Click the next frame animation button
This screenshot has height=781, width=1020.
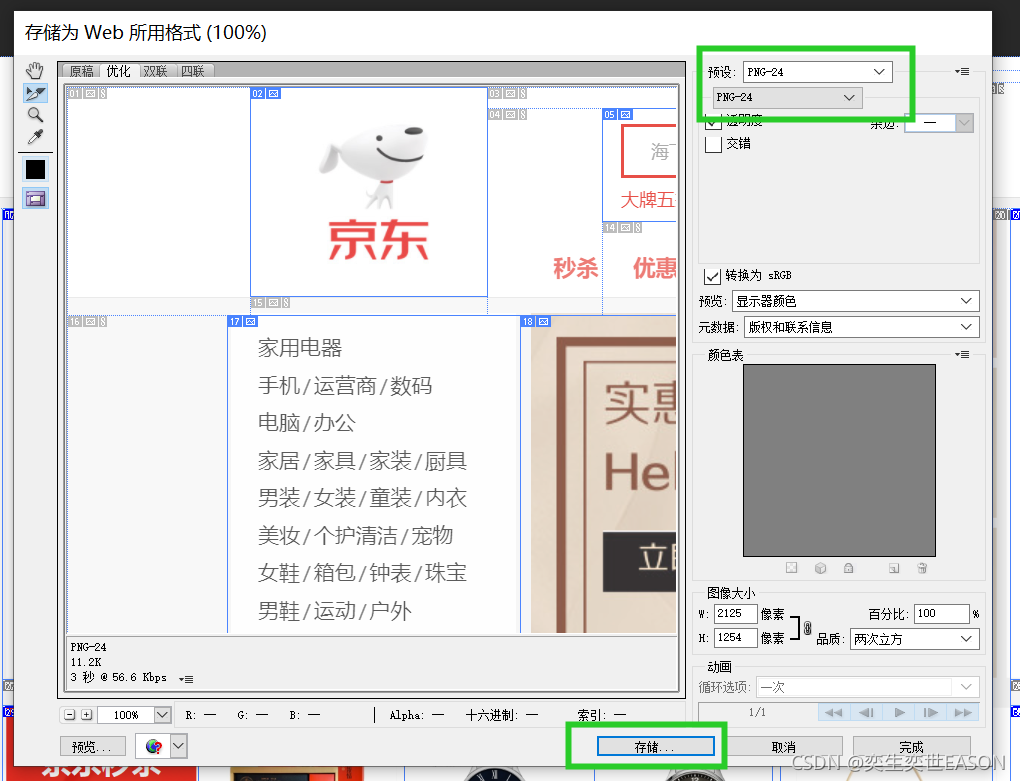coord(931,713)
